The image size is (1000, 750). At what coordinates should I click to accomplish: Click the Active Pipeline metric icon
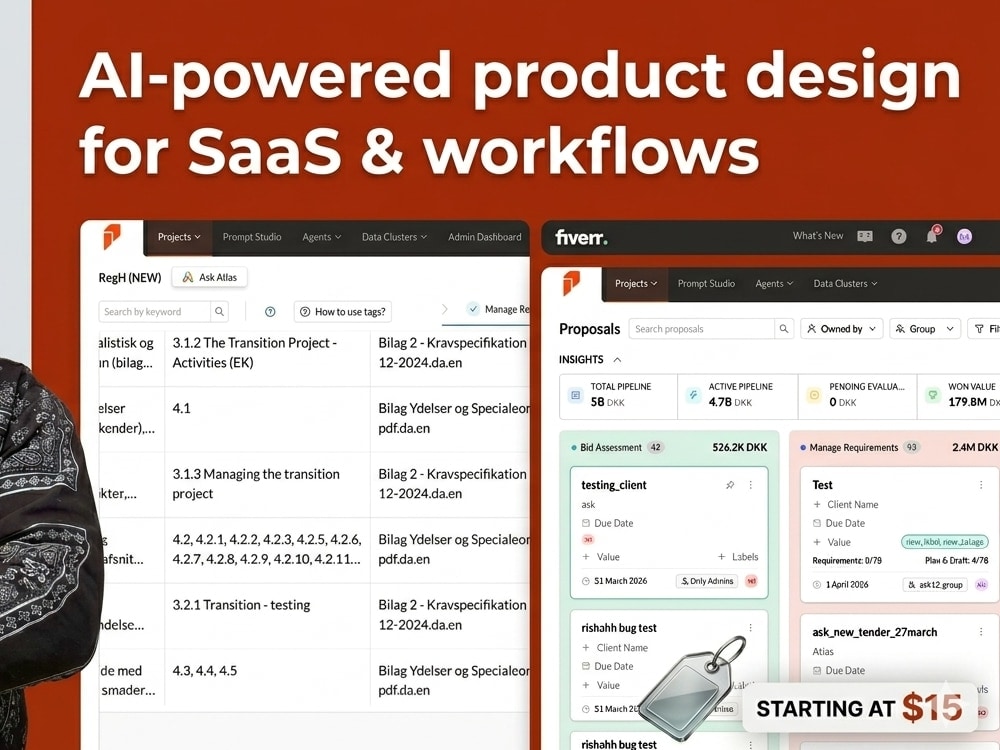coord(693,395)
